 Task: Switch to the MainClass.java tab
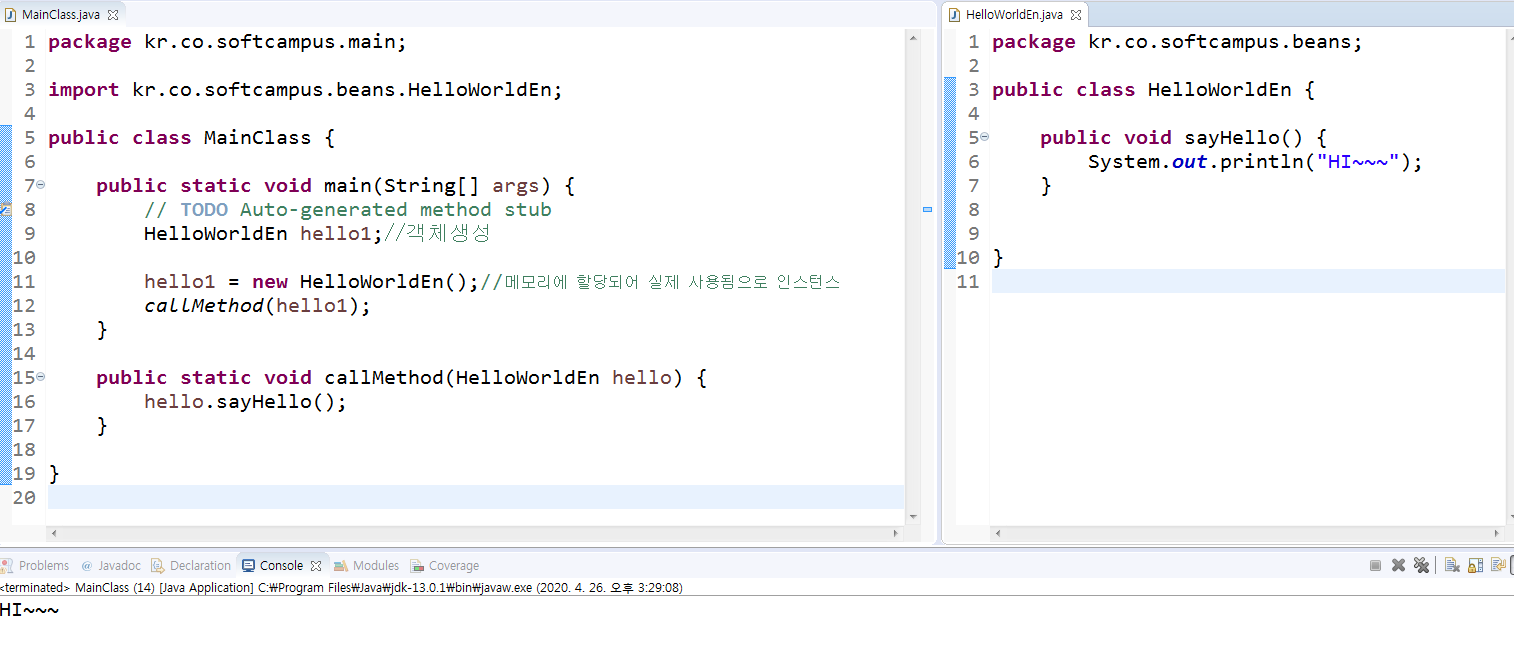coord(63,15)
